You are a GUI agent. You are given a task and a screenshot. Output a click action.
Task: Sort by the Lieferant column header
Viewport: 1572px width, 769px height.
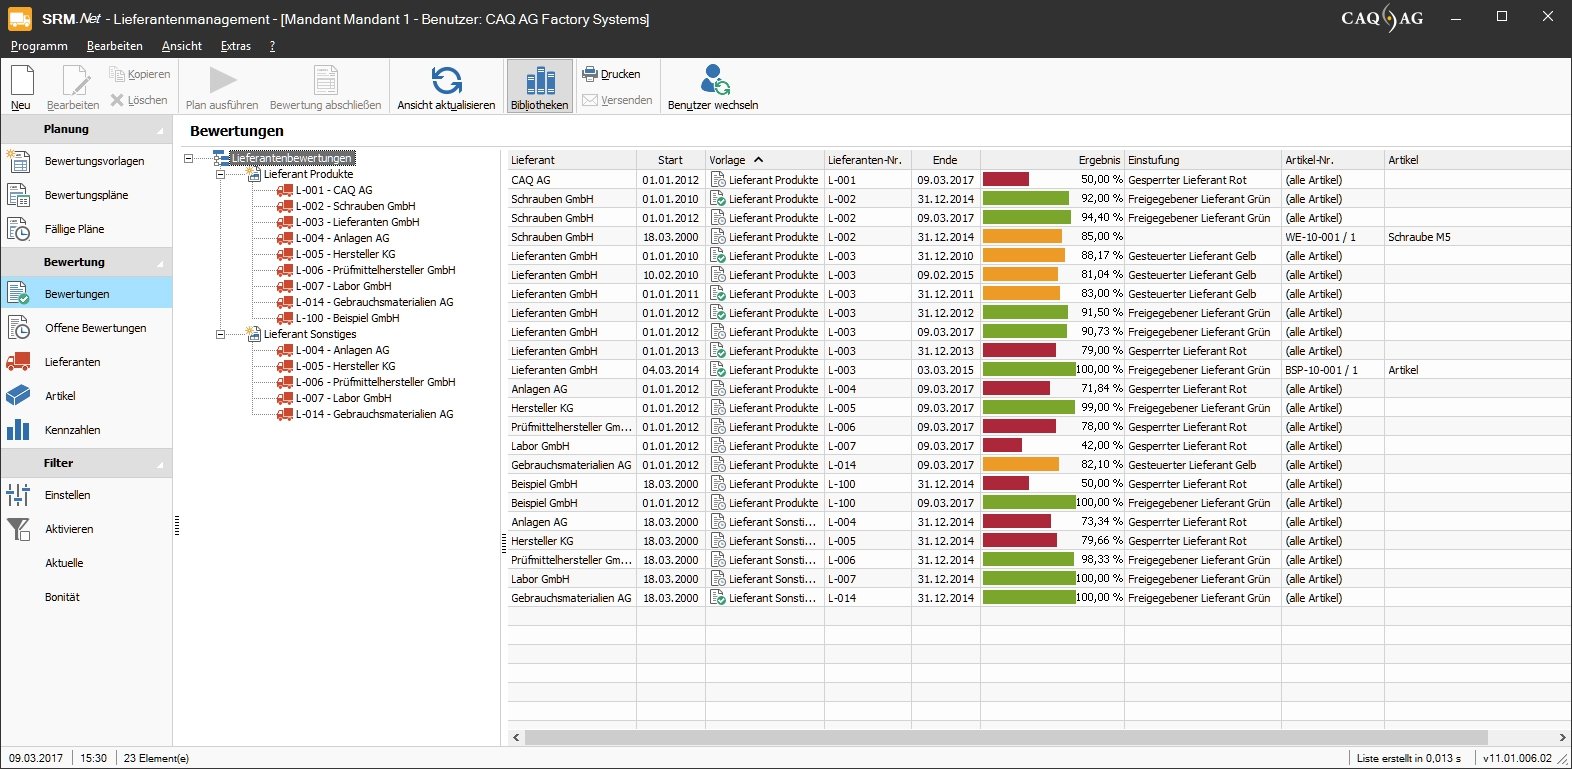[572, 160]
